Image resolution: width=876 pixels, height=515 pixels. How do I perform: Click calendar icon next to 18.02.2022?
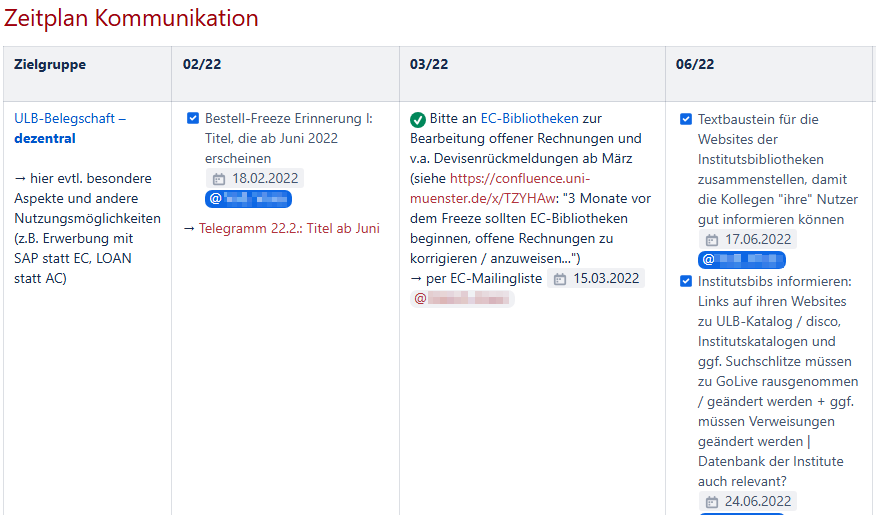point(219,179)
